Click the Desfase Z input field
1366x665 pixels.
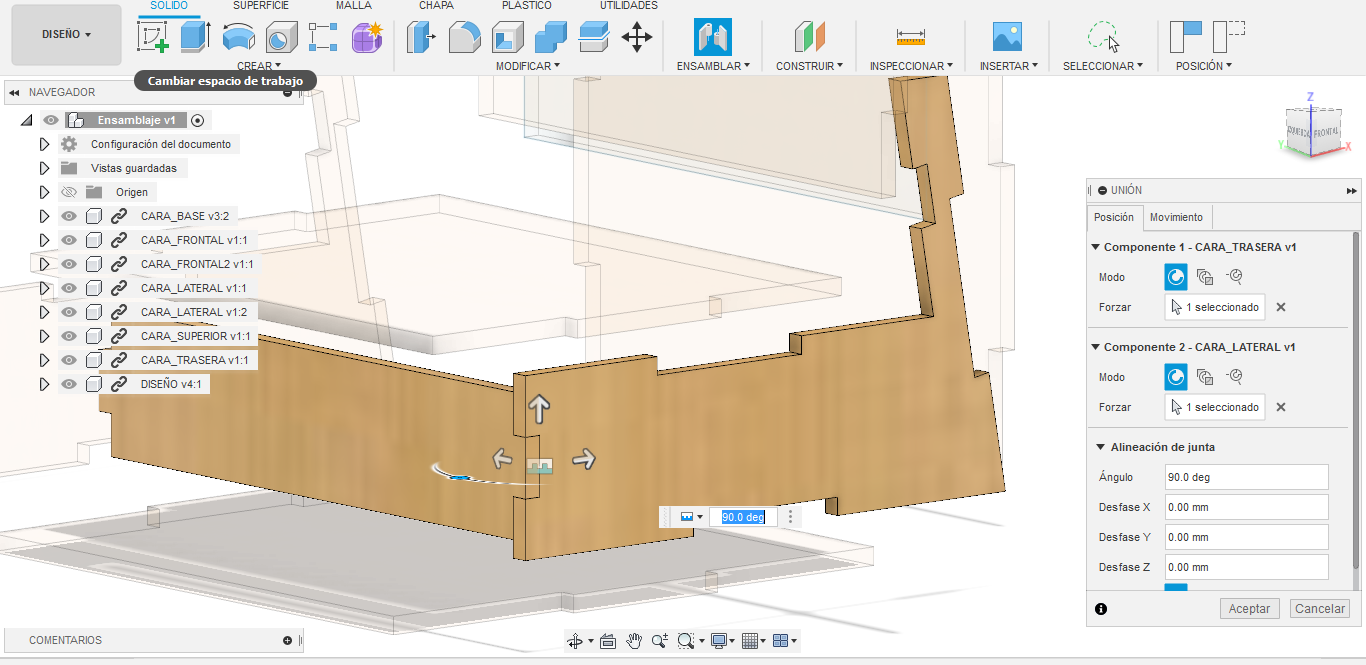point(1247,567)
